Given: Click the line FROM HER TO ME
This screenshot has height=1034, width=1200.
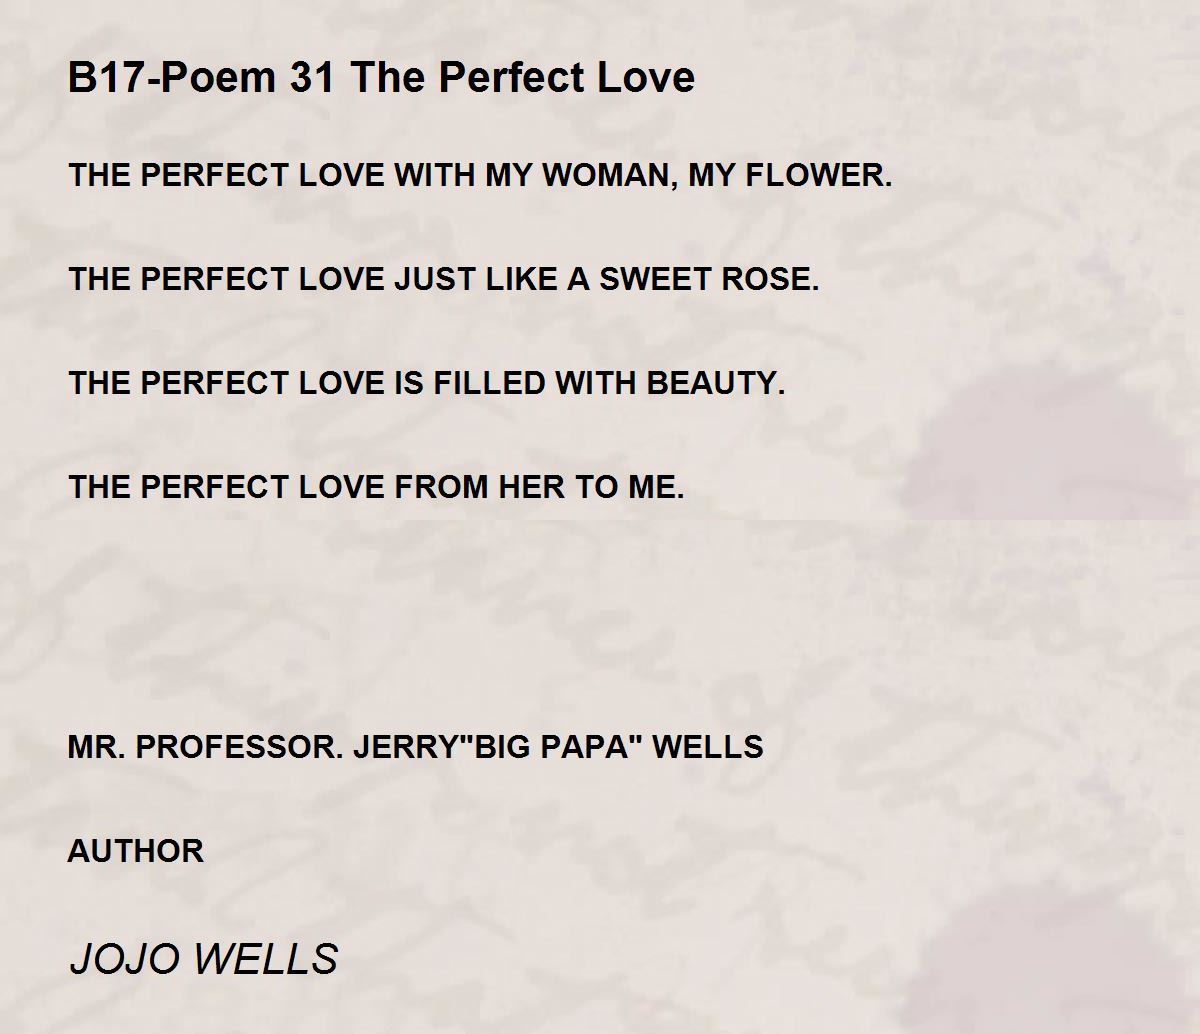Looking at the screenshot, I should click(376, 487).
